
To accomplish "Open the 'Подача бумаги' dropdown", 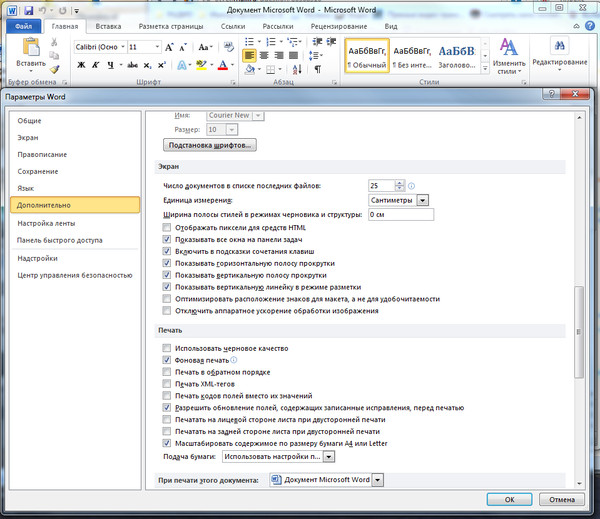I will (329, 457).
